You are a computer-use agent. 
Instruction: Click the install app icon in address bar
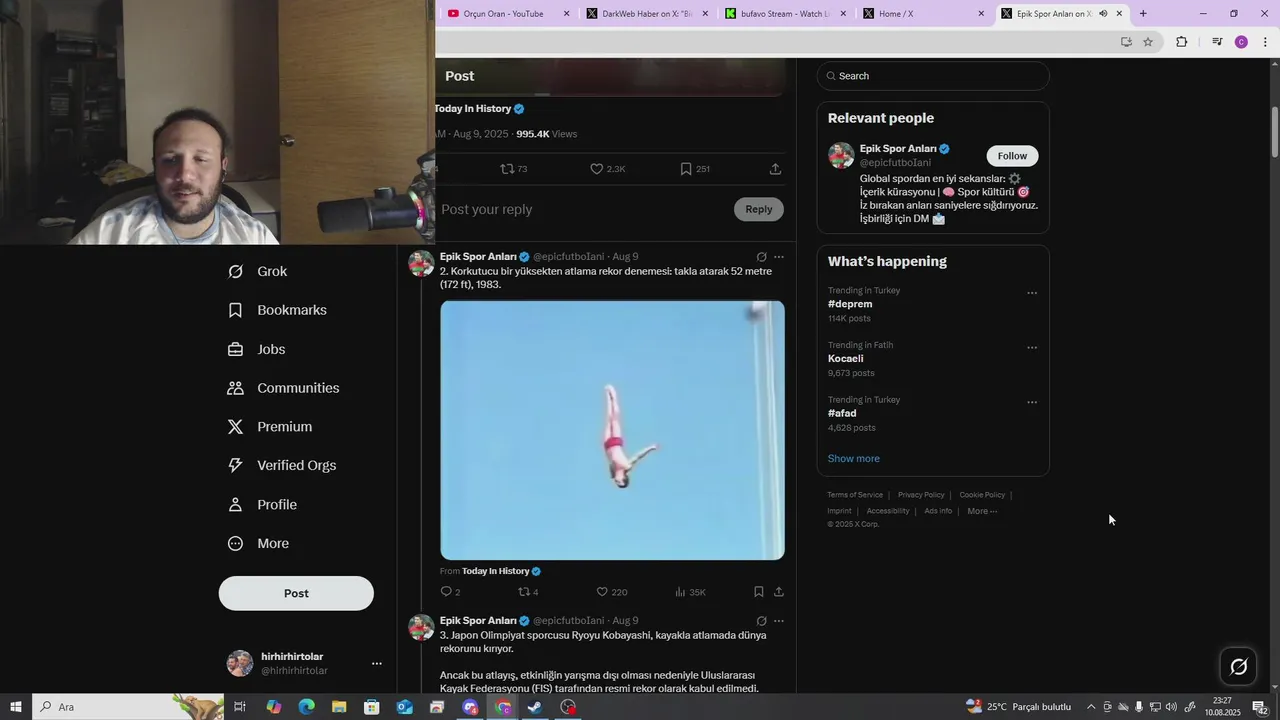(1126, 42)
